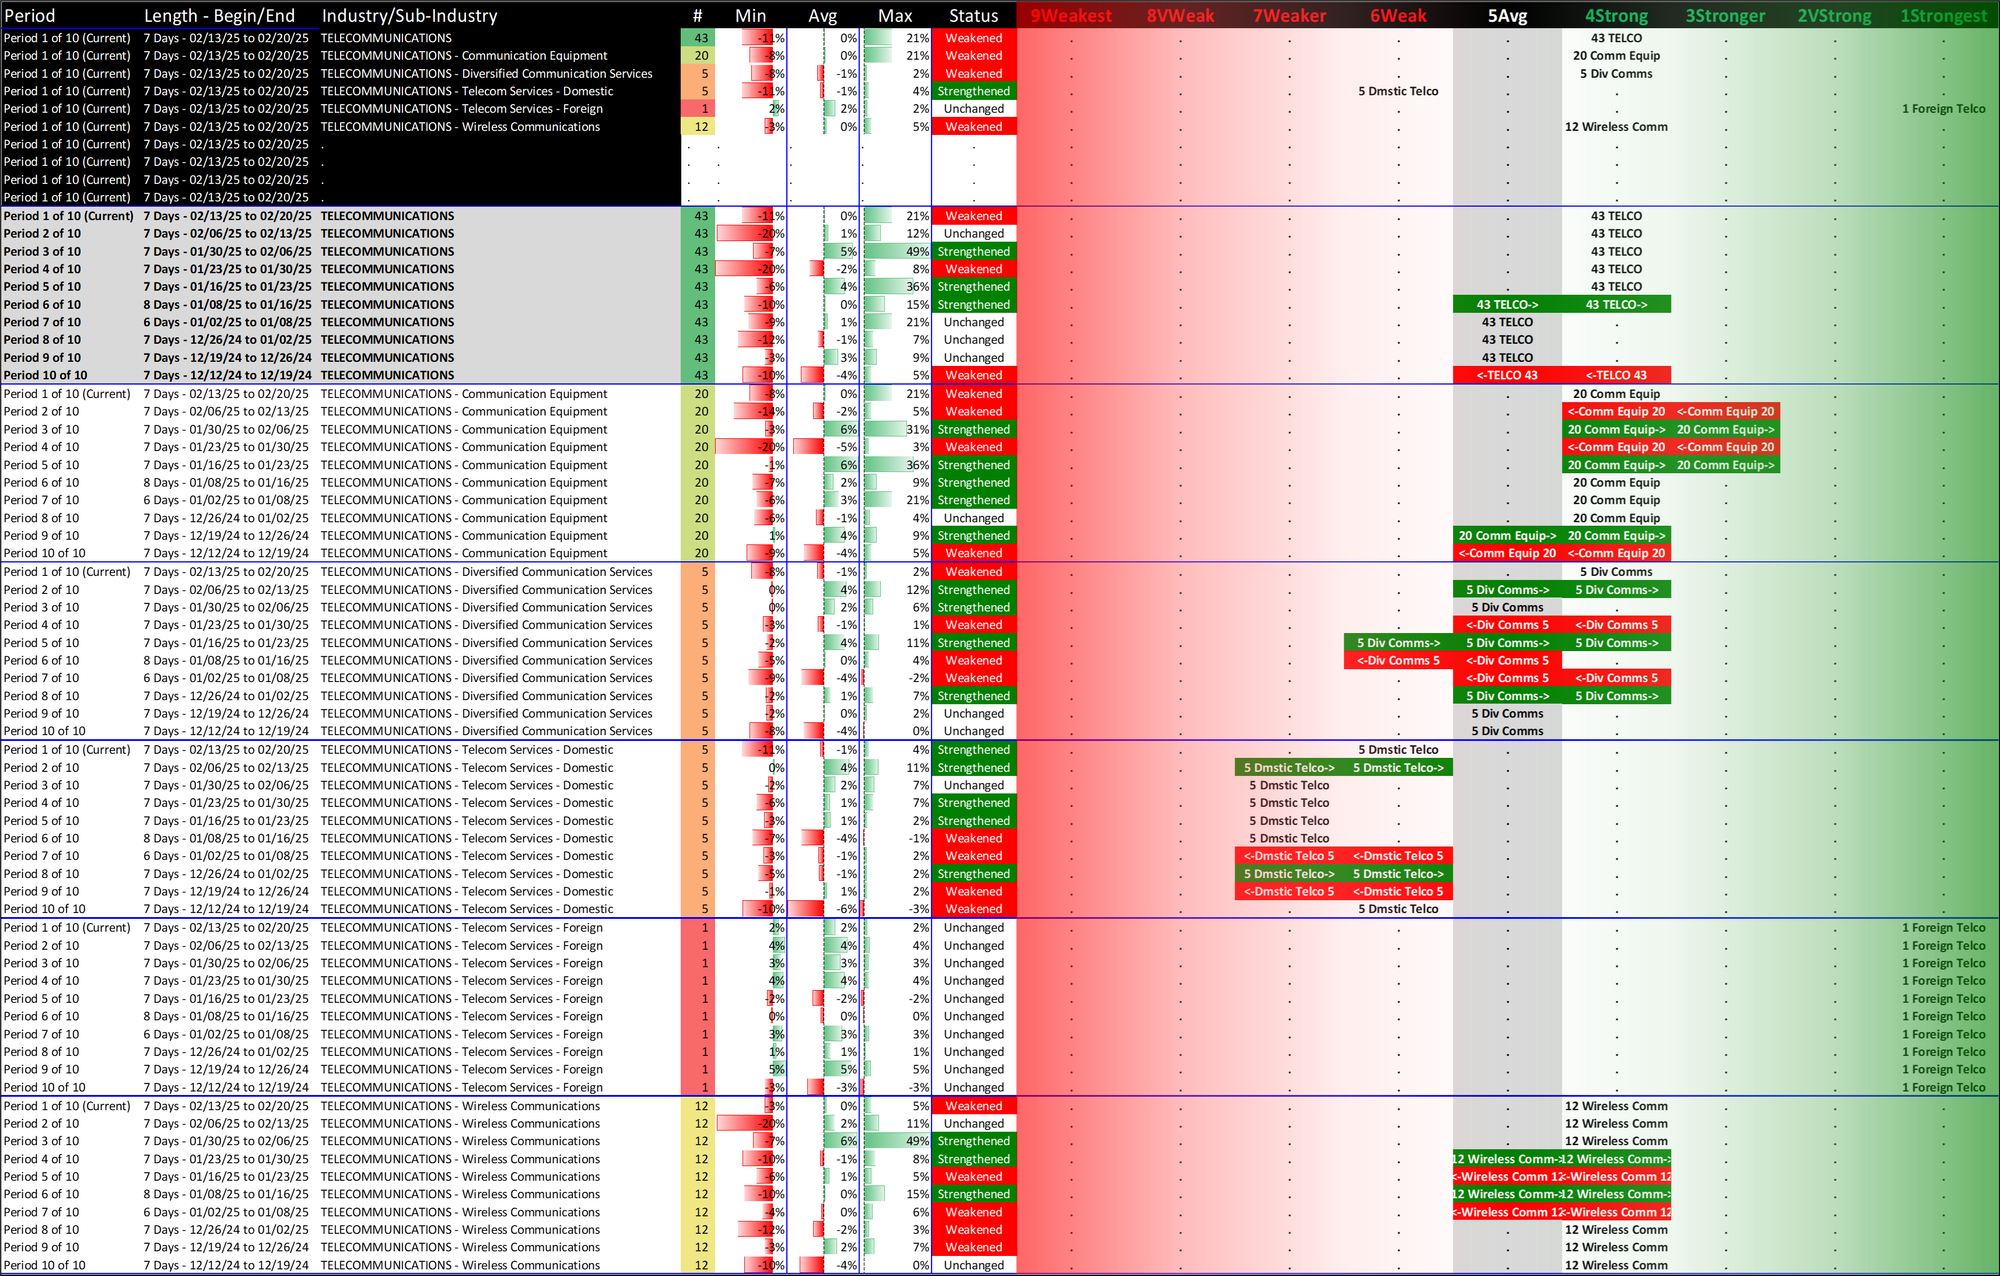Click the 9Weakest rating header

(1071, 16)
